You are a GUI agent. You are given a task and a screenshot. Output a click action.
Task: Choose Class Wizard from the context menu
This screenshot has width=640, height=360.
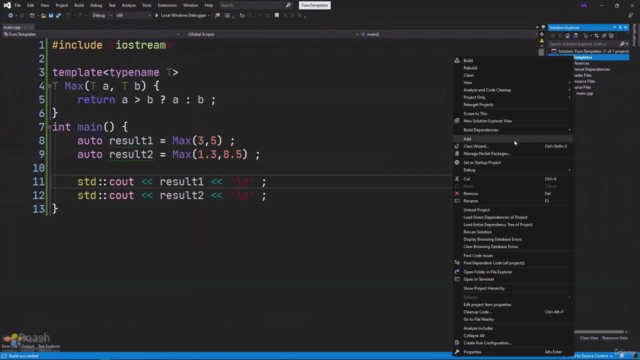513,146
